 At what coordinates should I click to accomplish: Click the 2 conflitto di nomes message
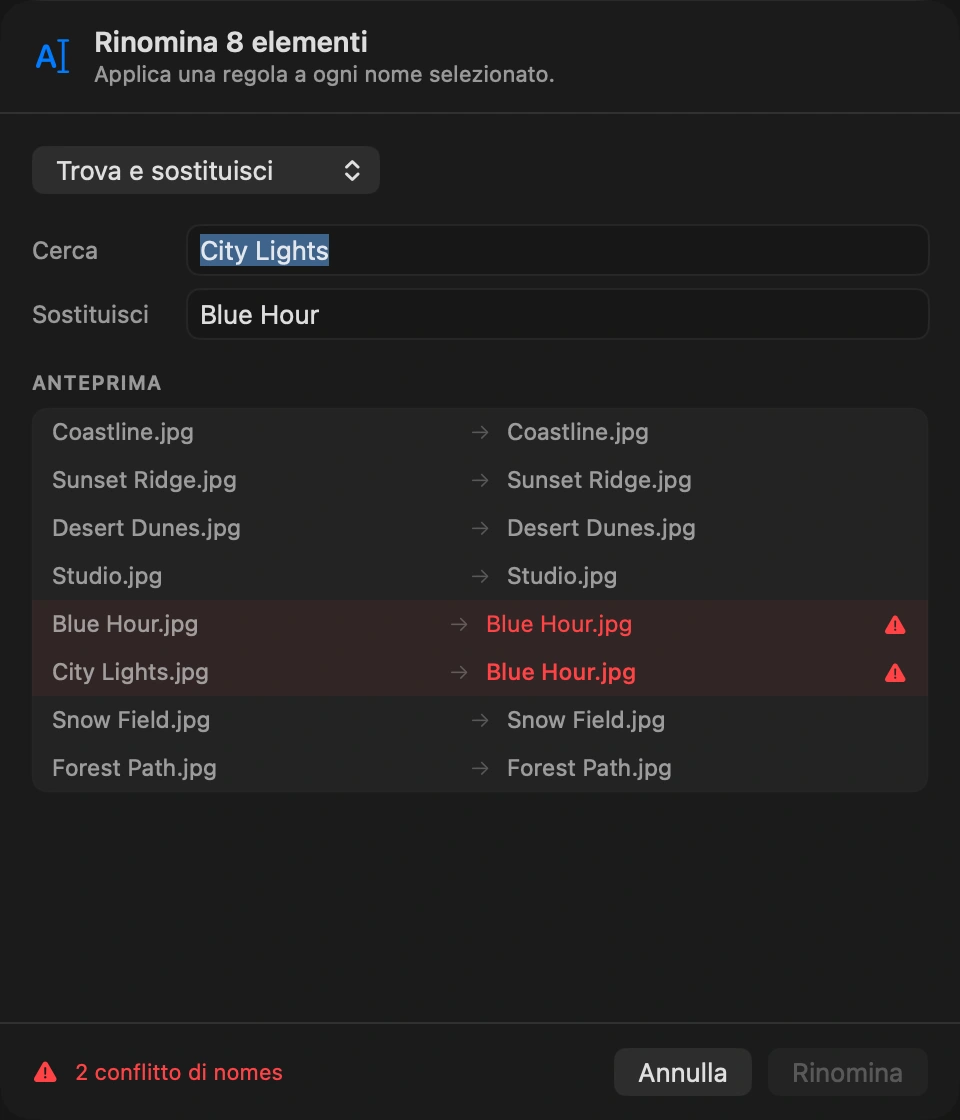[179, 1072]
